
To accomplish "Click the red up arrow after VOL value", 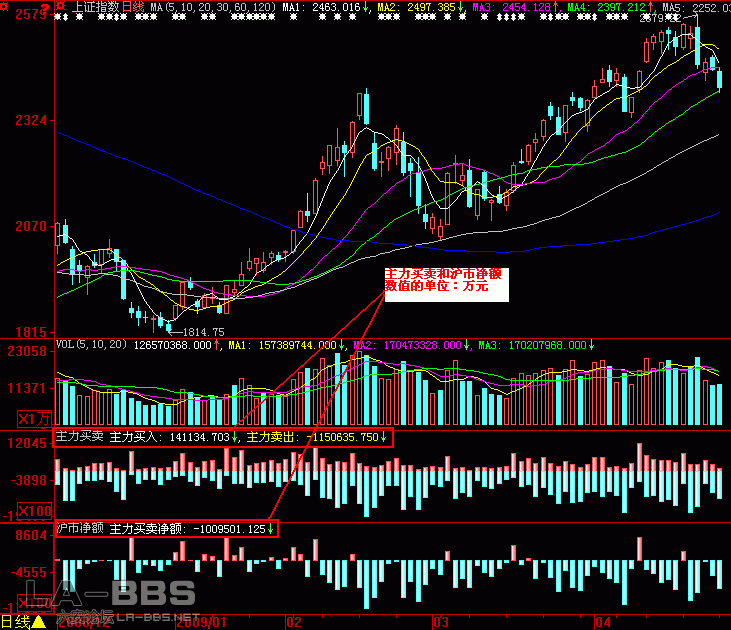I will (217, 345).
